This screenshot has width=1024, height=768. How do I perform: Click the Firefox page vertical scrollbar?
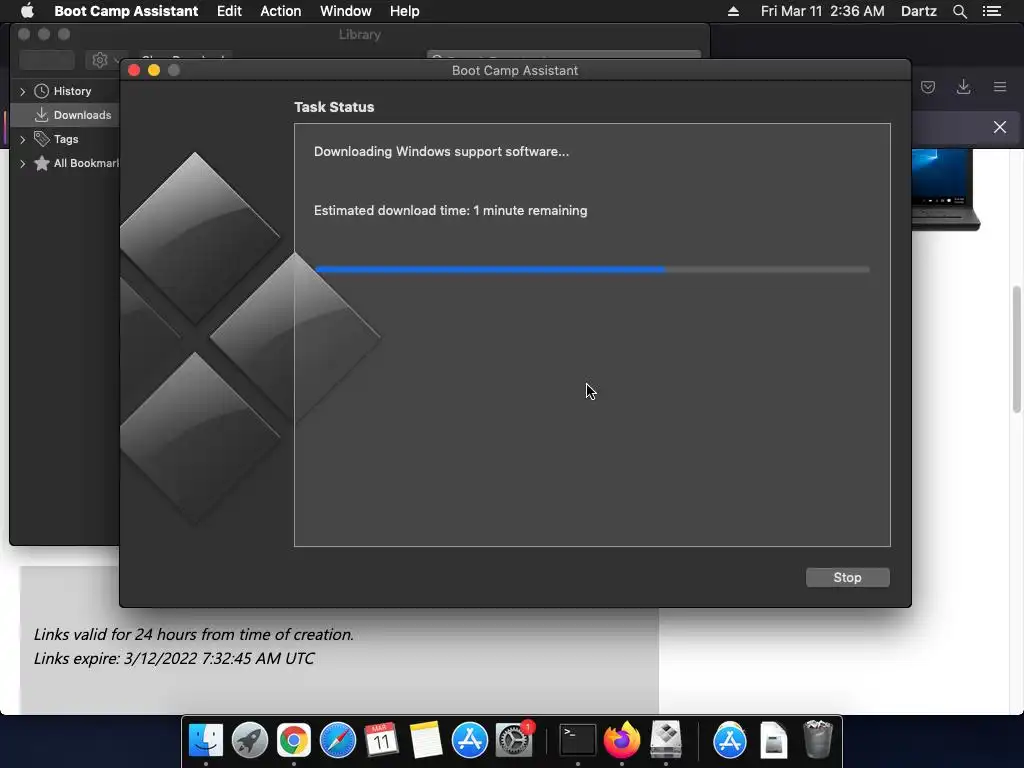pyautogui.click(x=1016, y=349)
